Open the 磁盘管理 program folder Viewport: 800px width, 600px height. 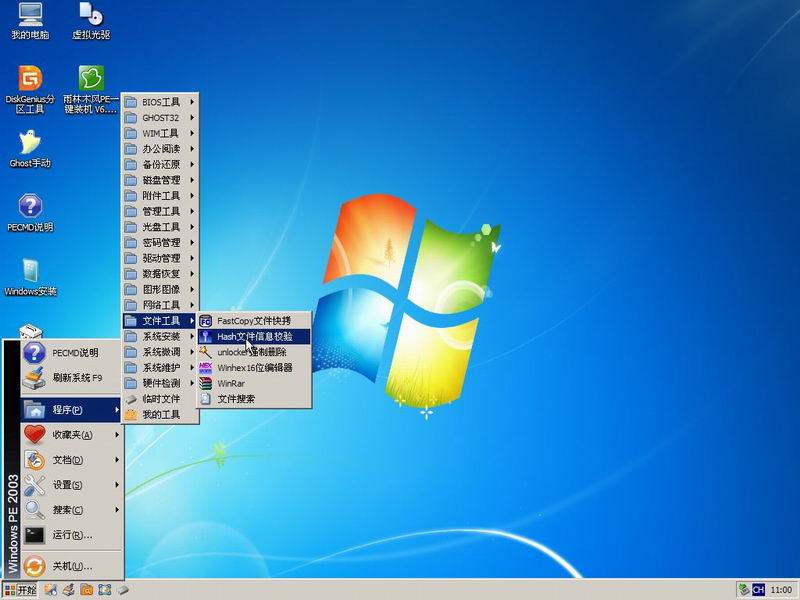[160, 180]
